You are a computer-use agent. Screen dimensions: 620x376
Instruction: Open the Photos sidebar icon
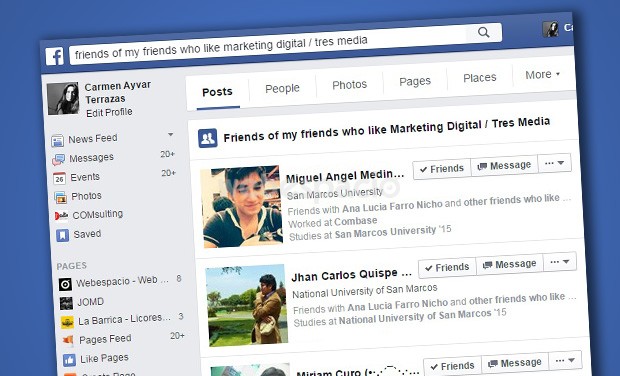coord(60,197)
